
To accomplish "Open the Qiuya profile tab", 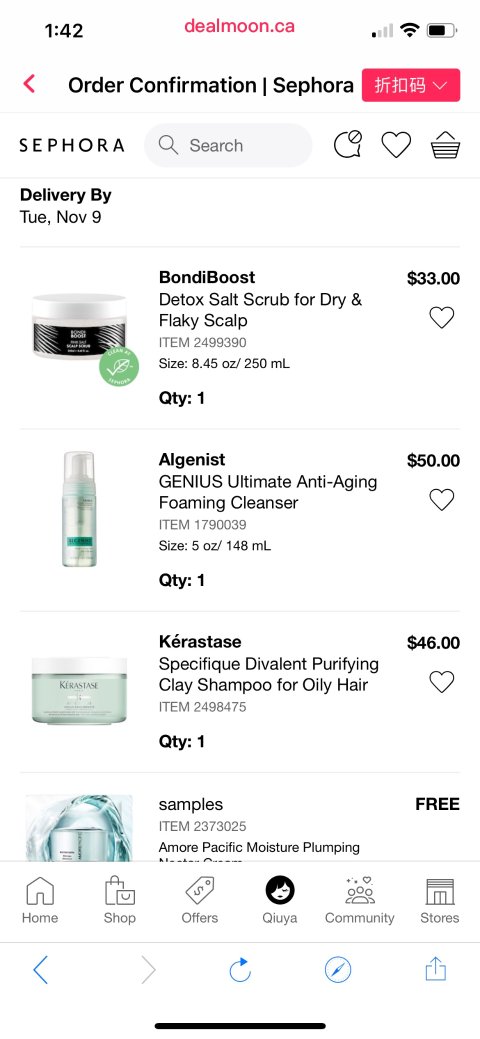I will pyautogui.click(x=280, y=900).
